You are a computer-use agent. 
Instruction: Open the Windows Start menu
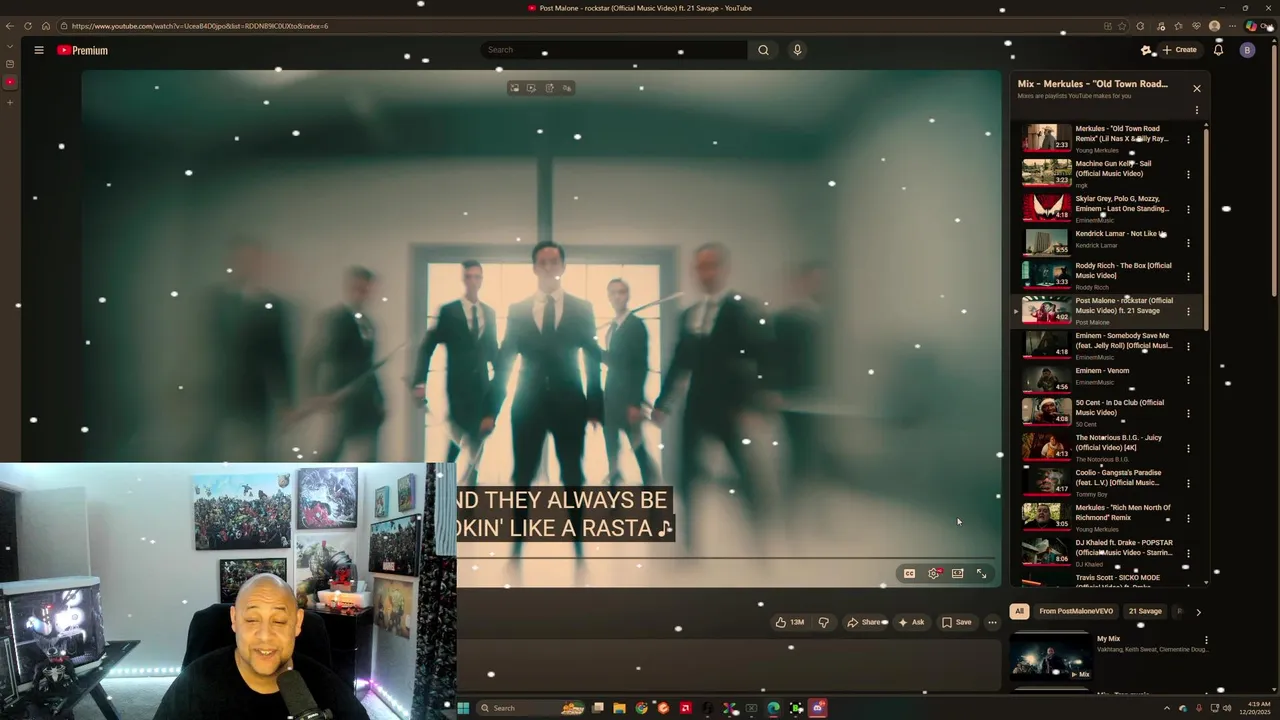pos(463,708)
